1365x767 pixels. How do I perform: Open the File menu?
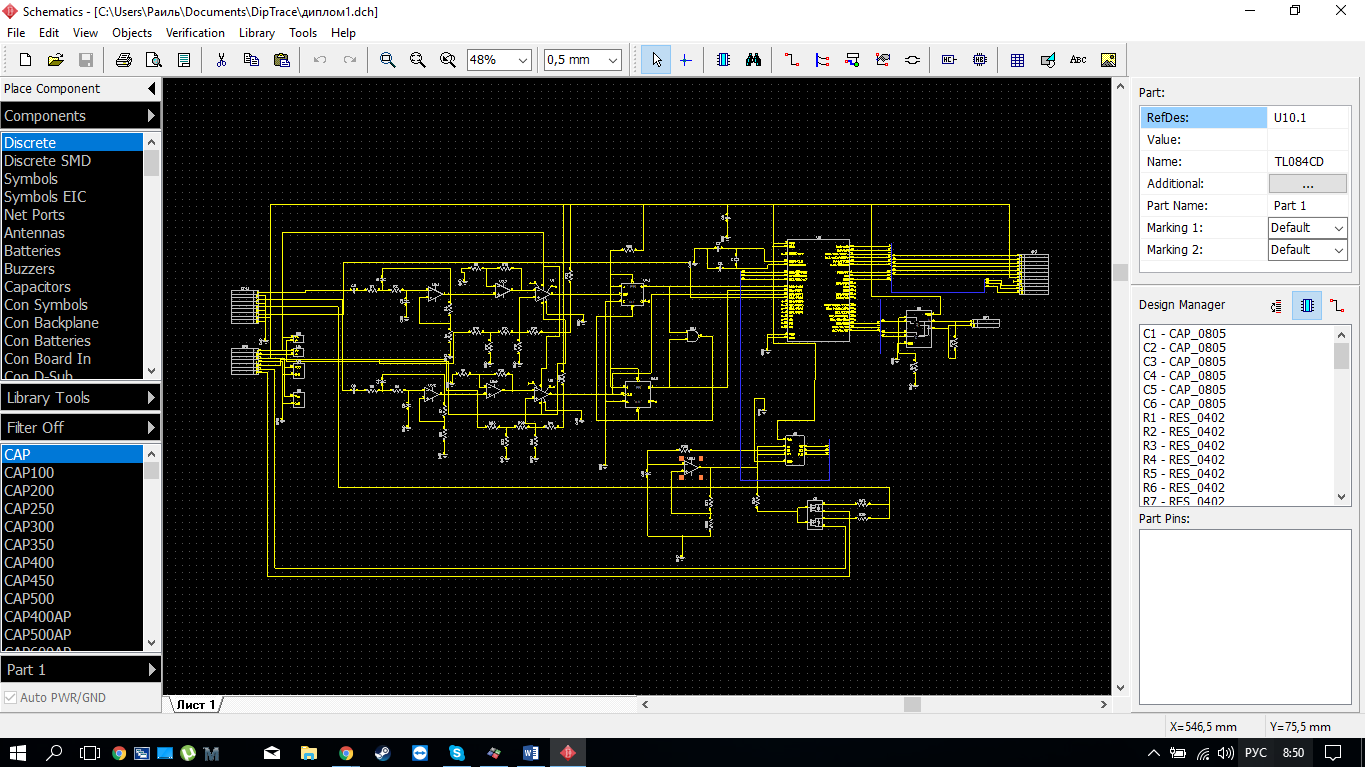pos(16,33)
